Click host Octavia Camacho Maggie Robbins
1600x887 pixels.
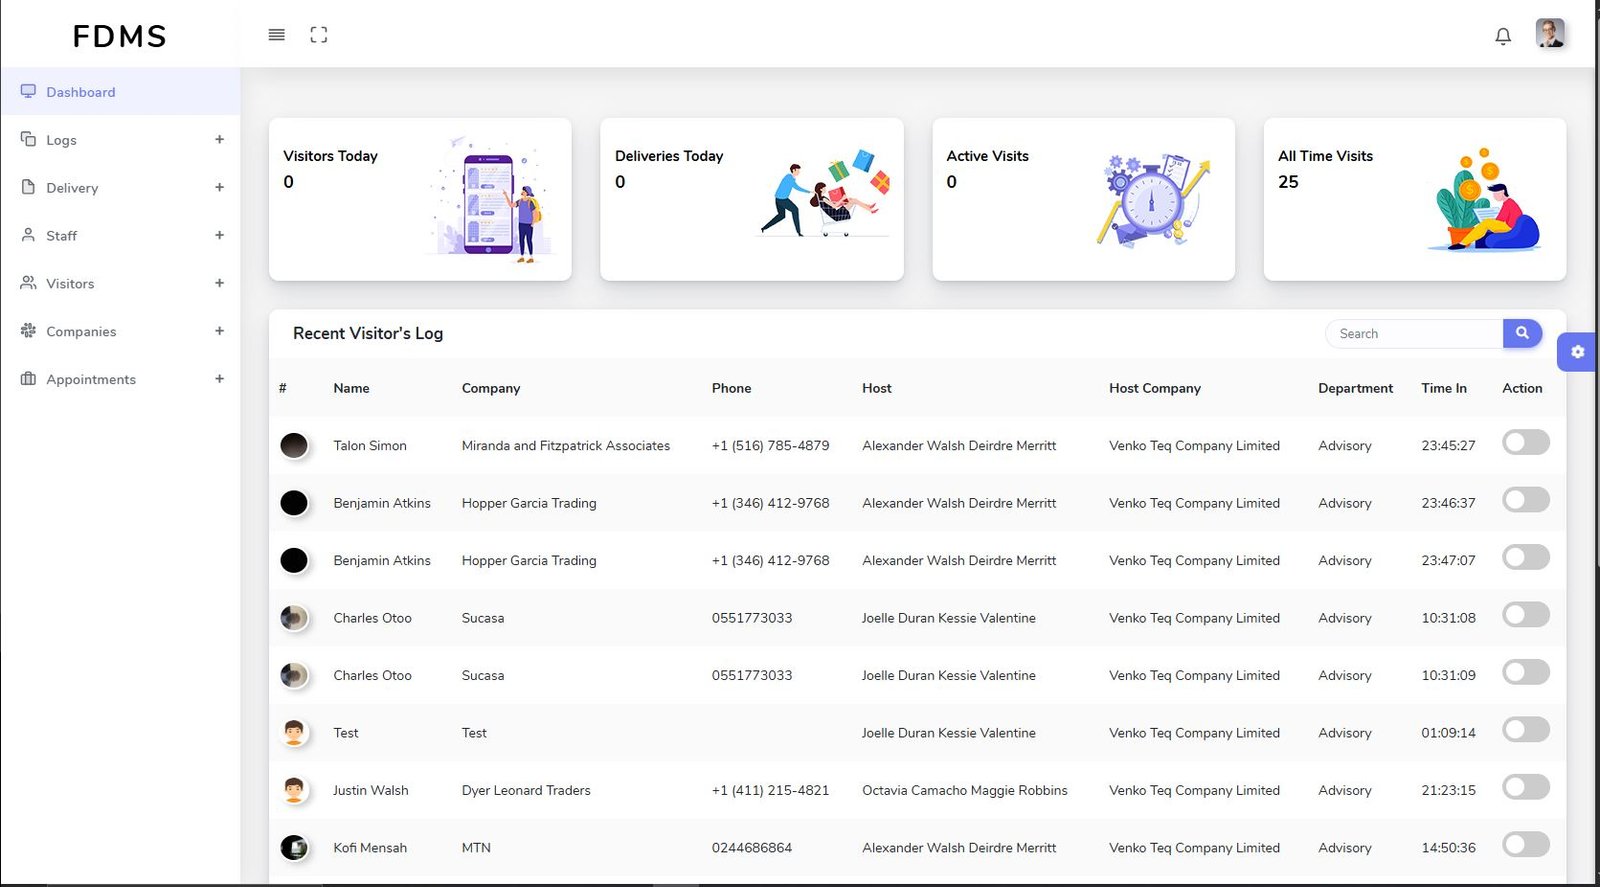tap(965, 791)
